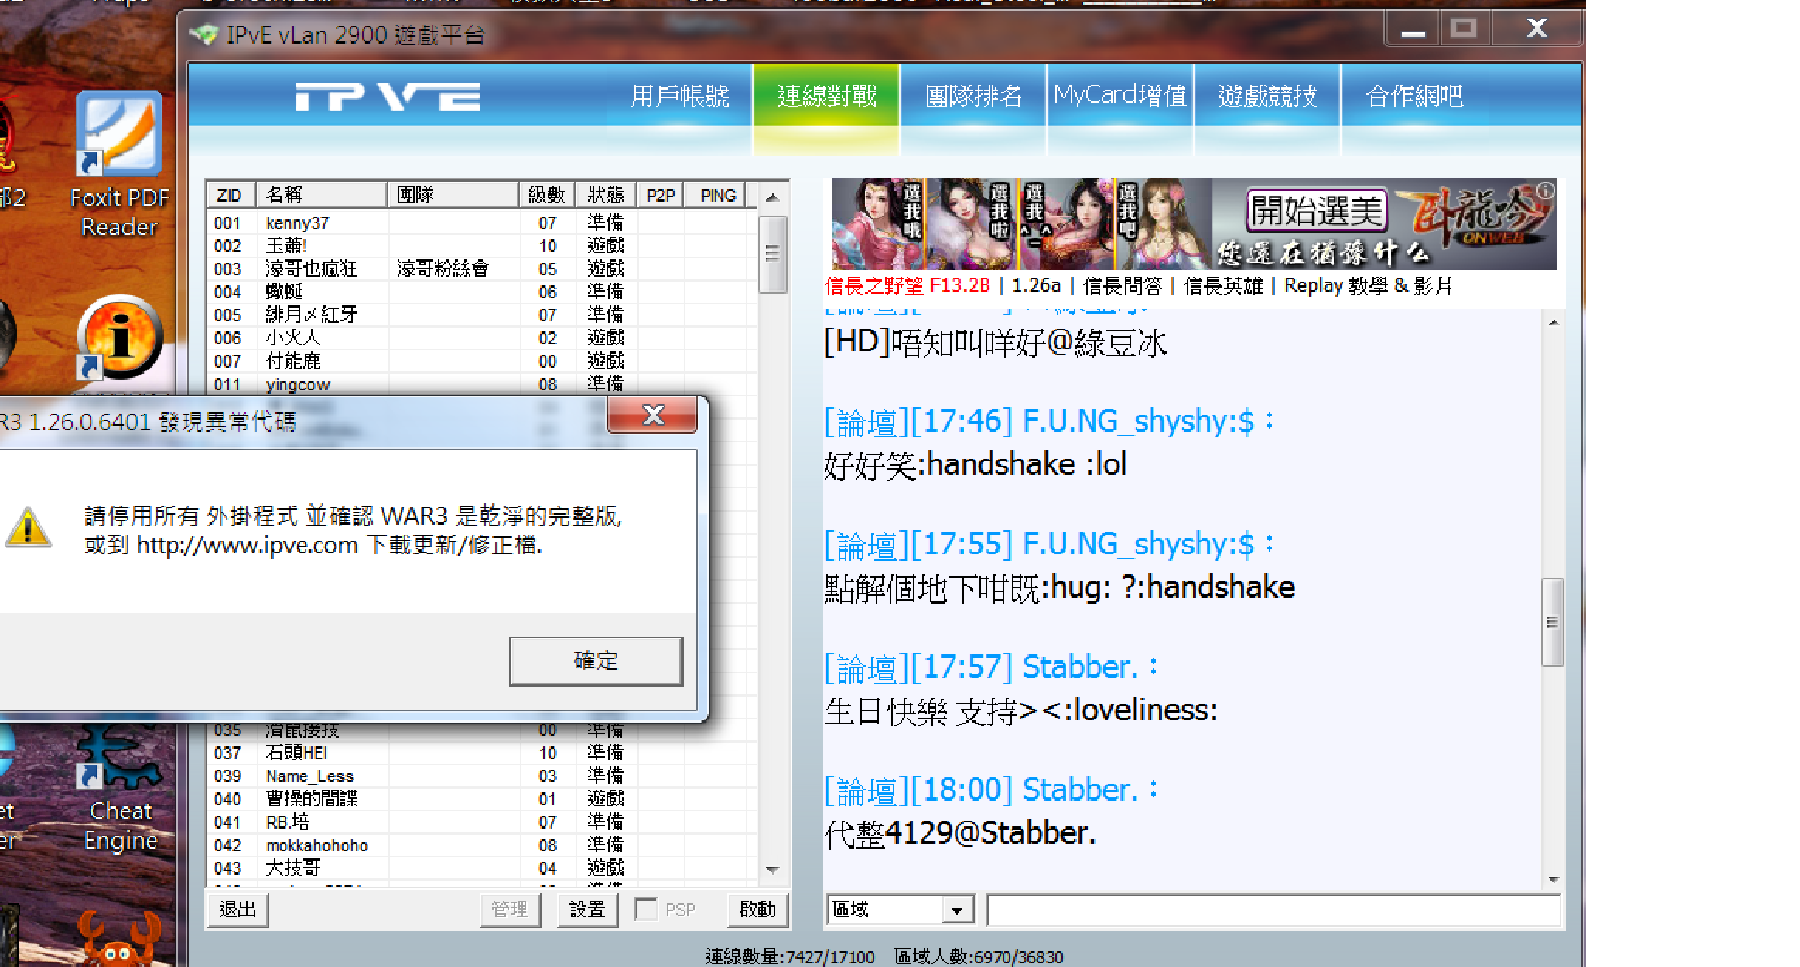Click the player list scroll-up arrow
This screenshot has width=1800, height=967.
(x=772, y=197)
